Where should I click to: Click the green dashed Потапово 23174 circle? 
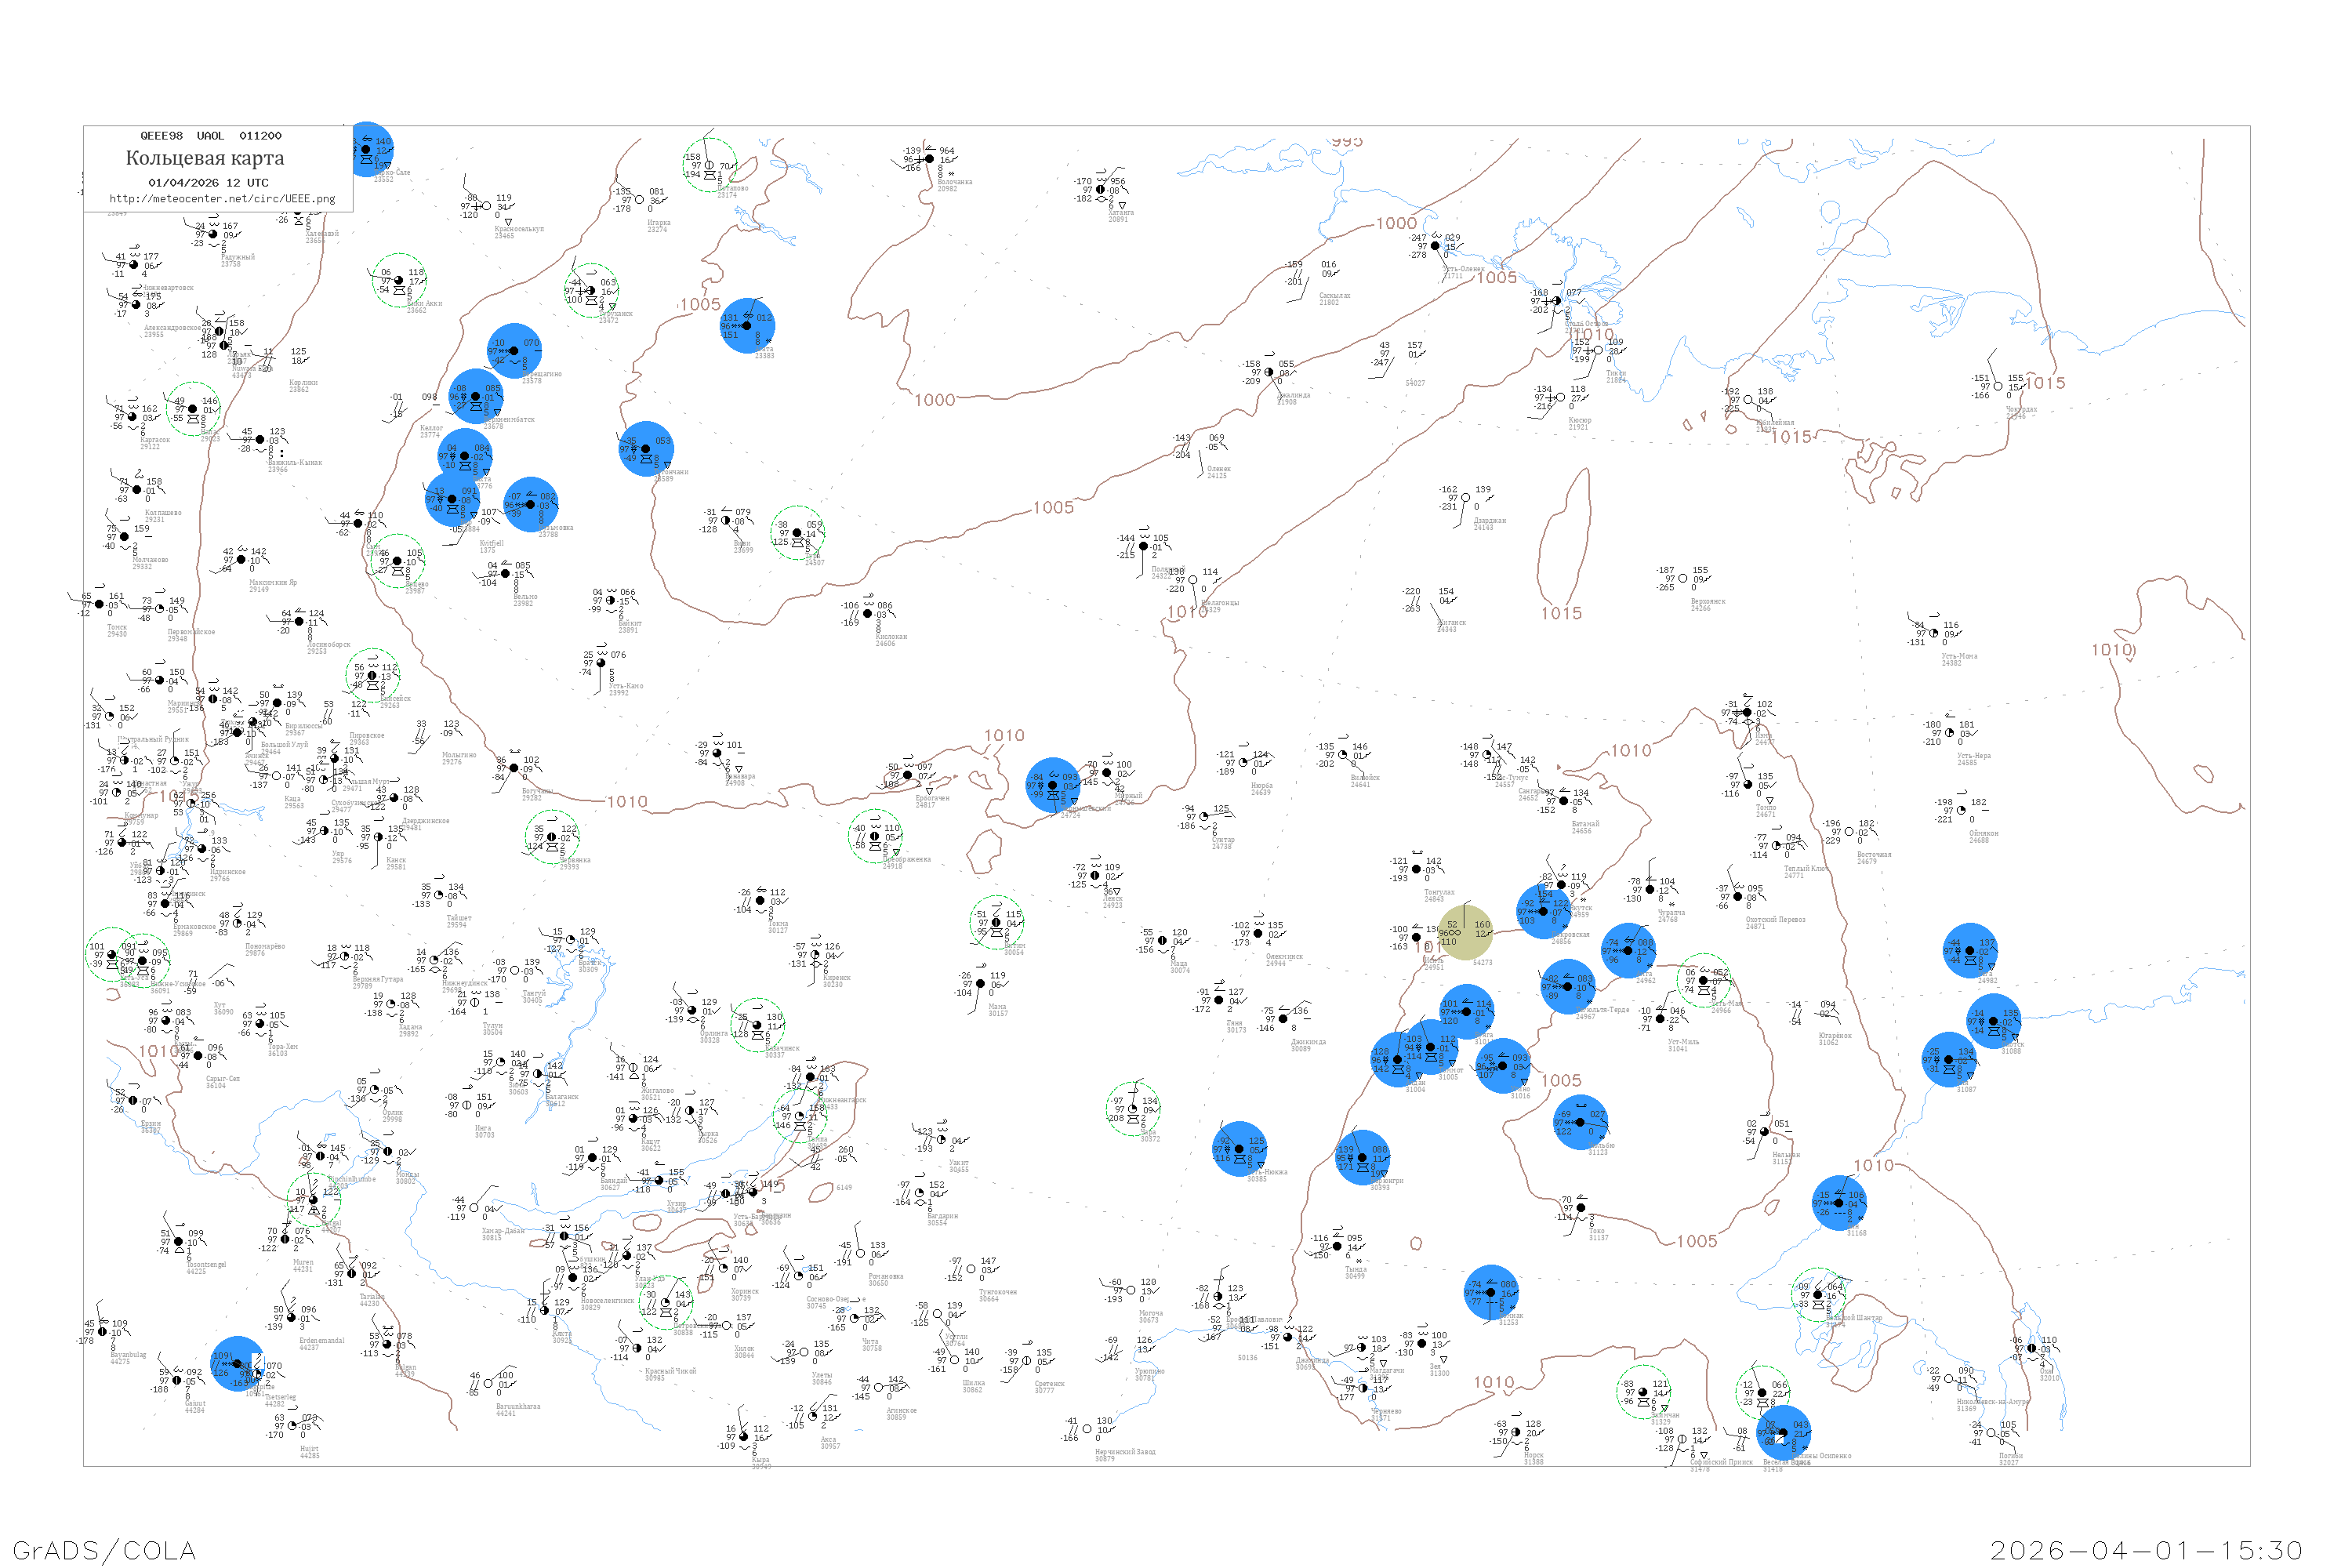pyautogui.click(x=709, y=166)
